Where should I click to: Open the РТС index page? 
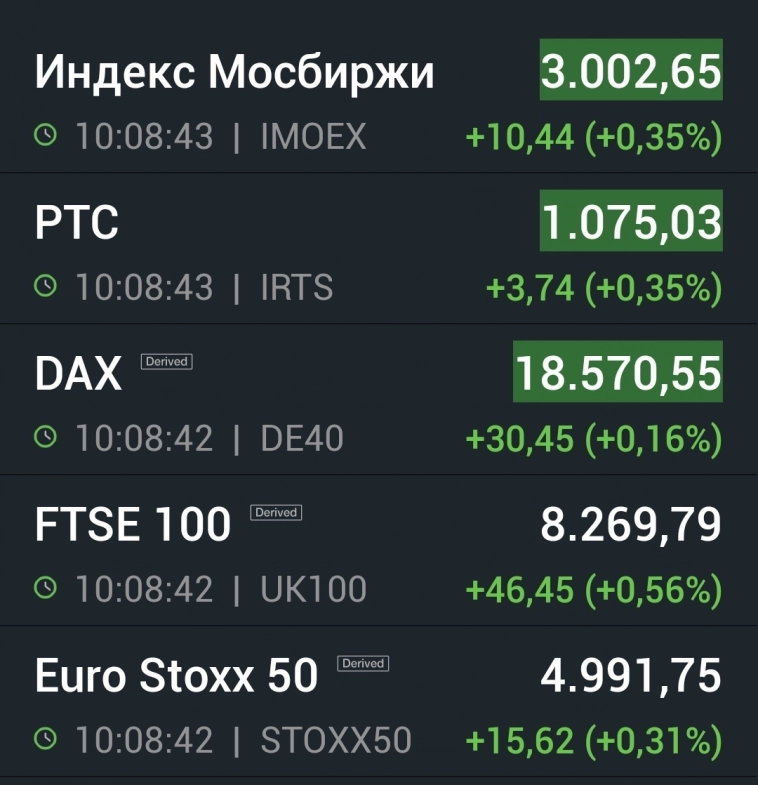click(77, 223)
